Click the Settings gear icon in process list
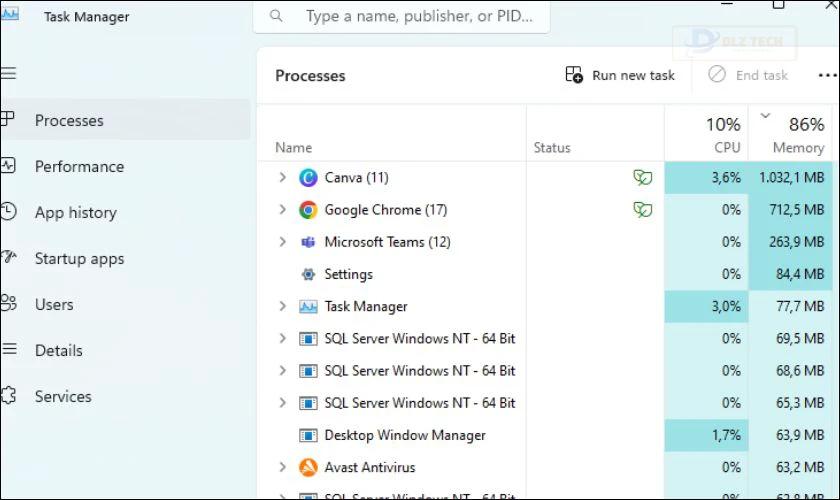840x500 pixels. pyautogui.click(x=308, y=274)
